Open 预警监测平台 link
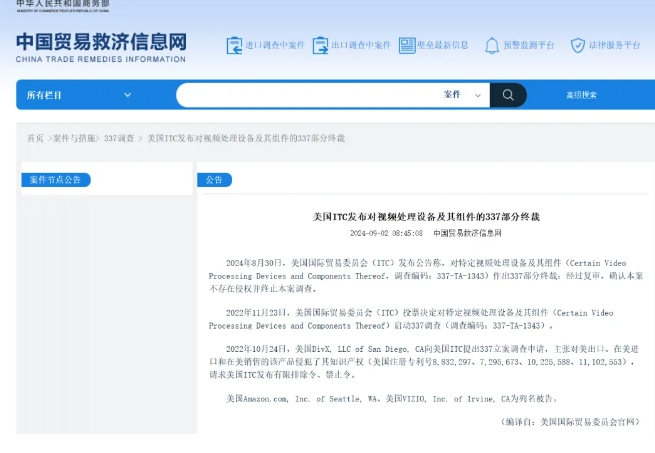This screenshot has width=655, height=453. pos(528,45)
